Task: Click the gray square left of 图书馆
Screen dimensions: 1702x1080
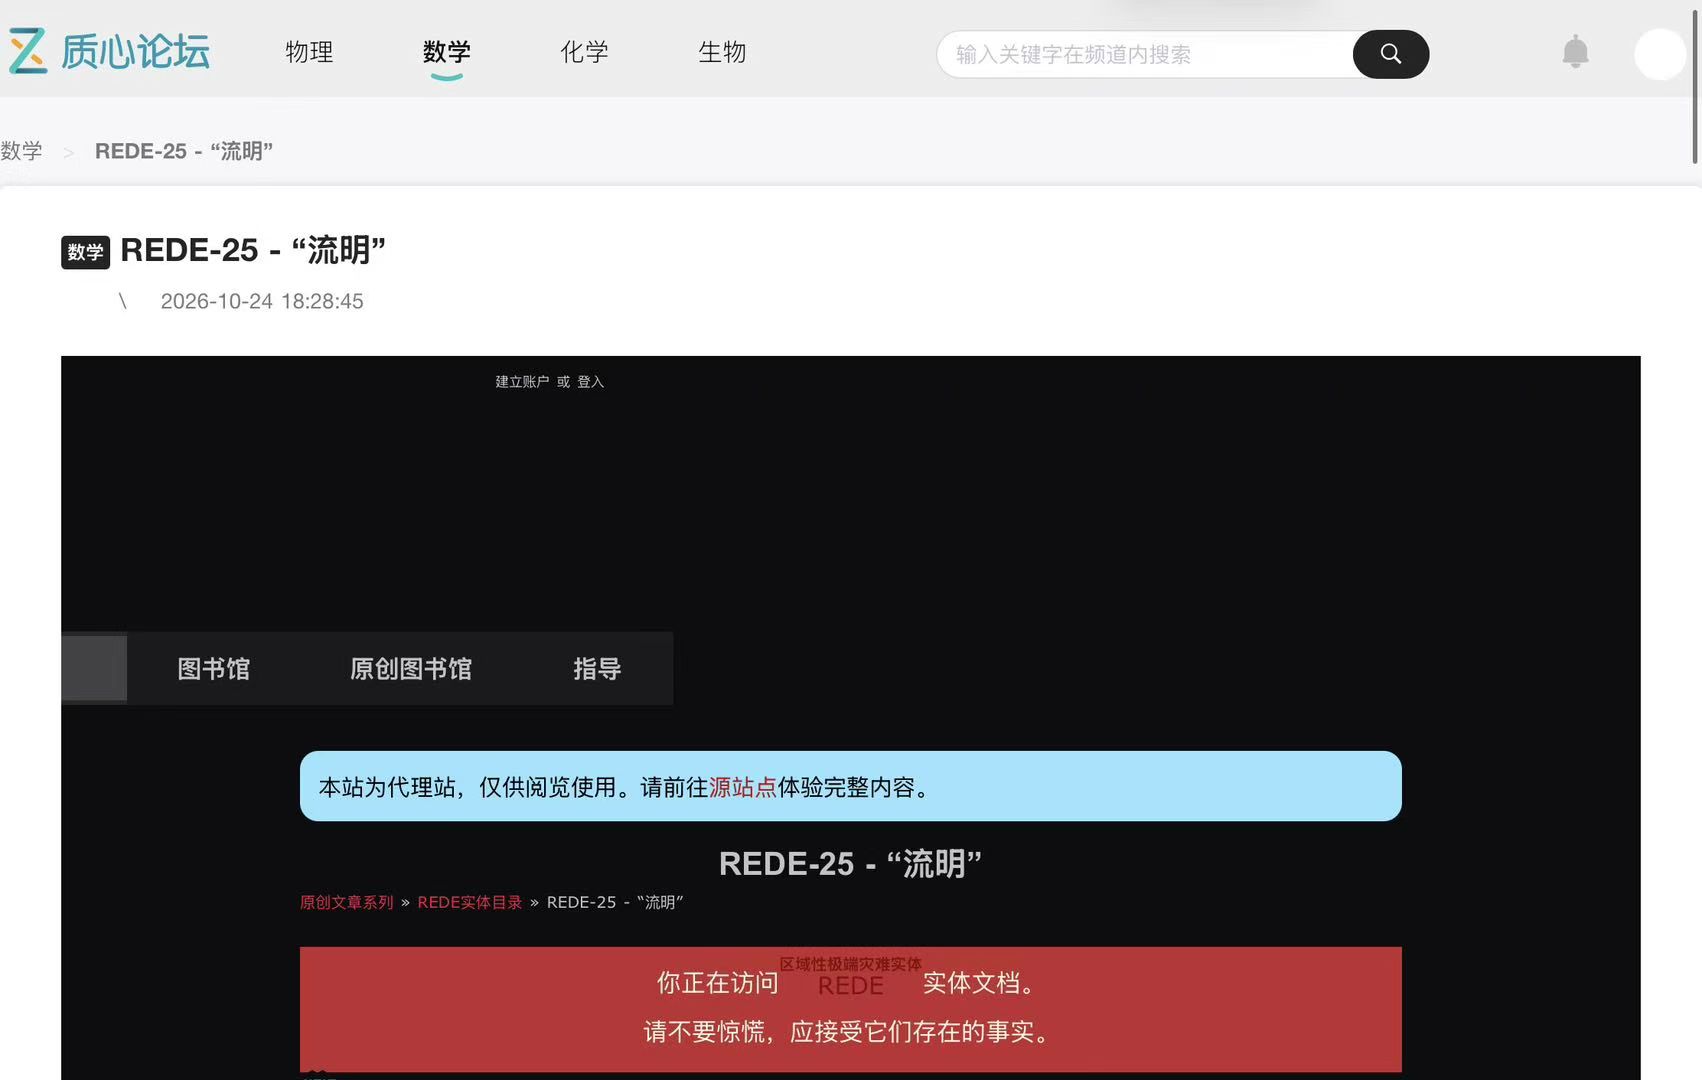Action: (x=94, y=668)
